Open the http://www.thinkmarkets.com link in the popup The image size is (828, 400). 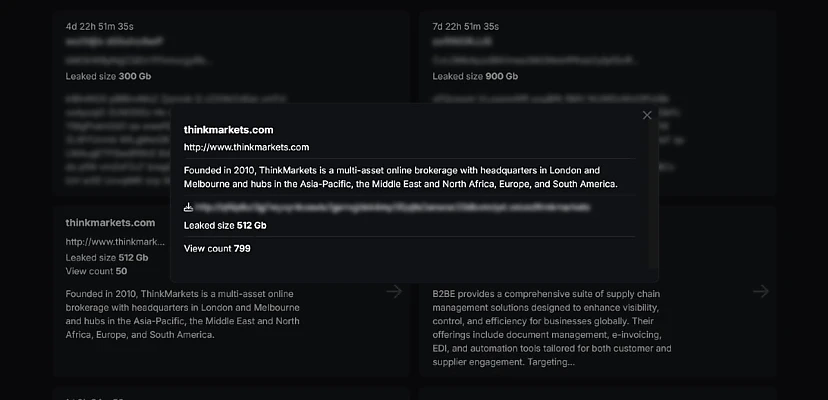pyautogui.click(x=246, y=147)
